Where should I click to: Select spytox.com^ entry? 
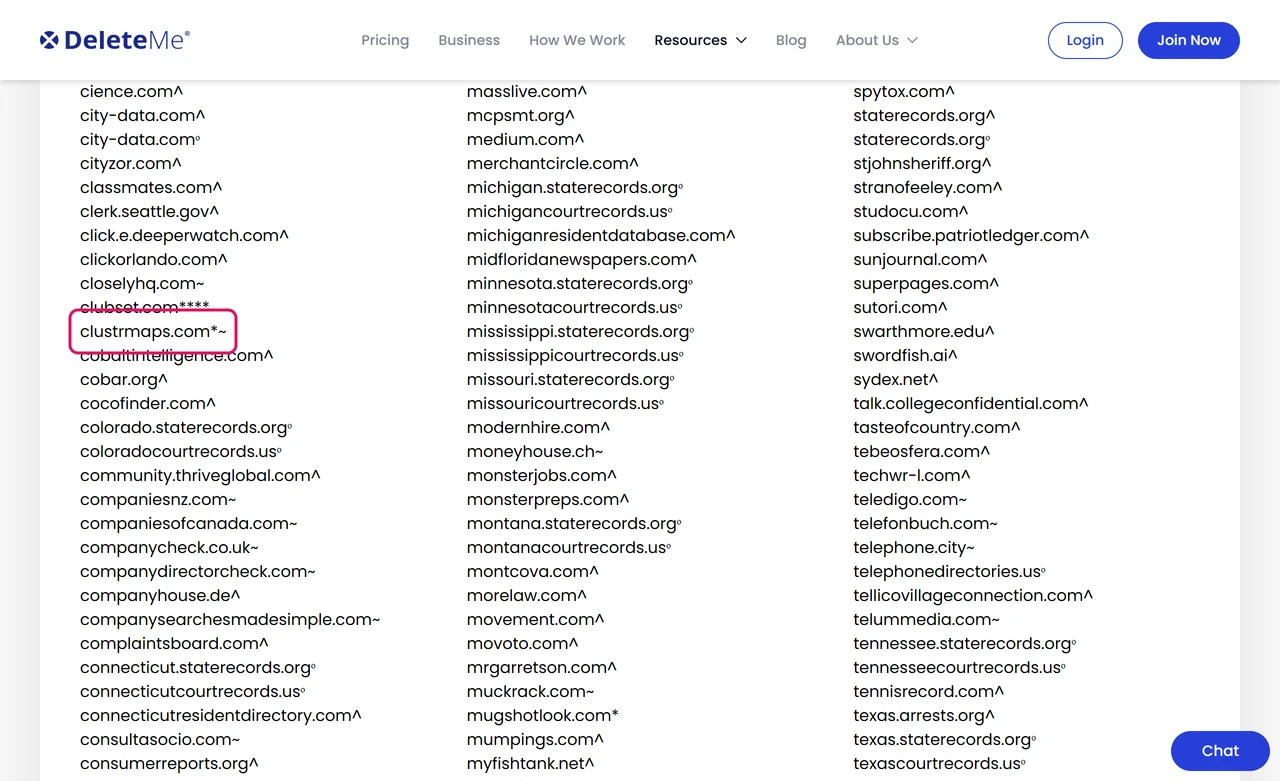[x=904, y=91]
